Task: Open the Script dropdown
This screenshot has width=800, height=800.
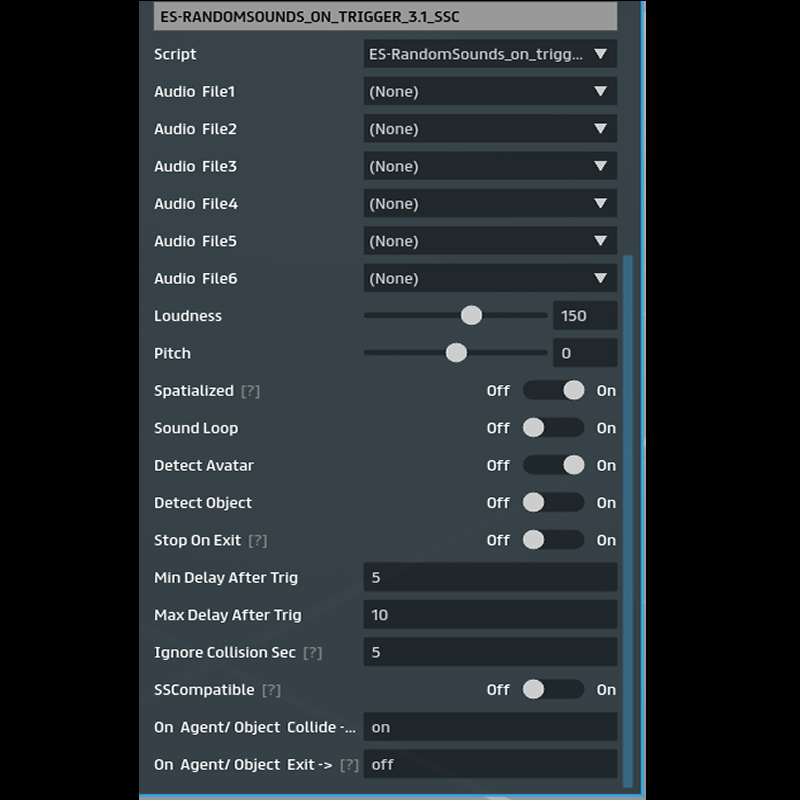Action: pos(490,54)
